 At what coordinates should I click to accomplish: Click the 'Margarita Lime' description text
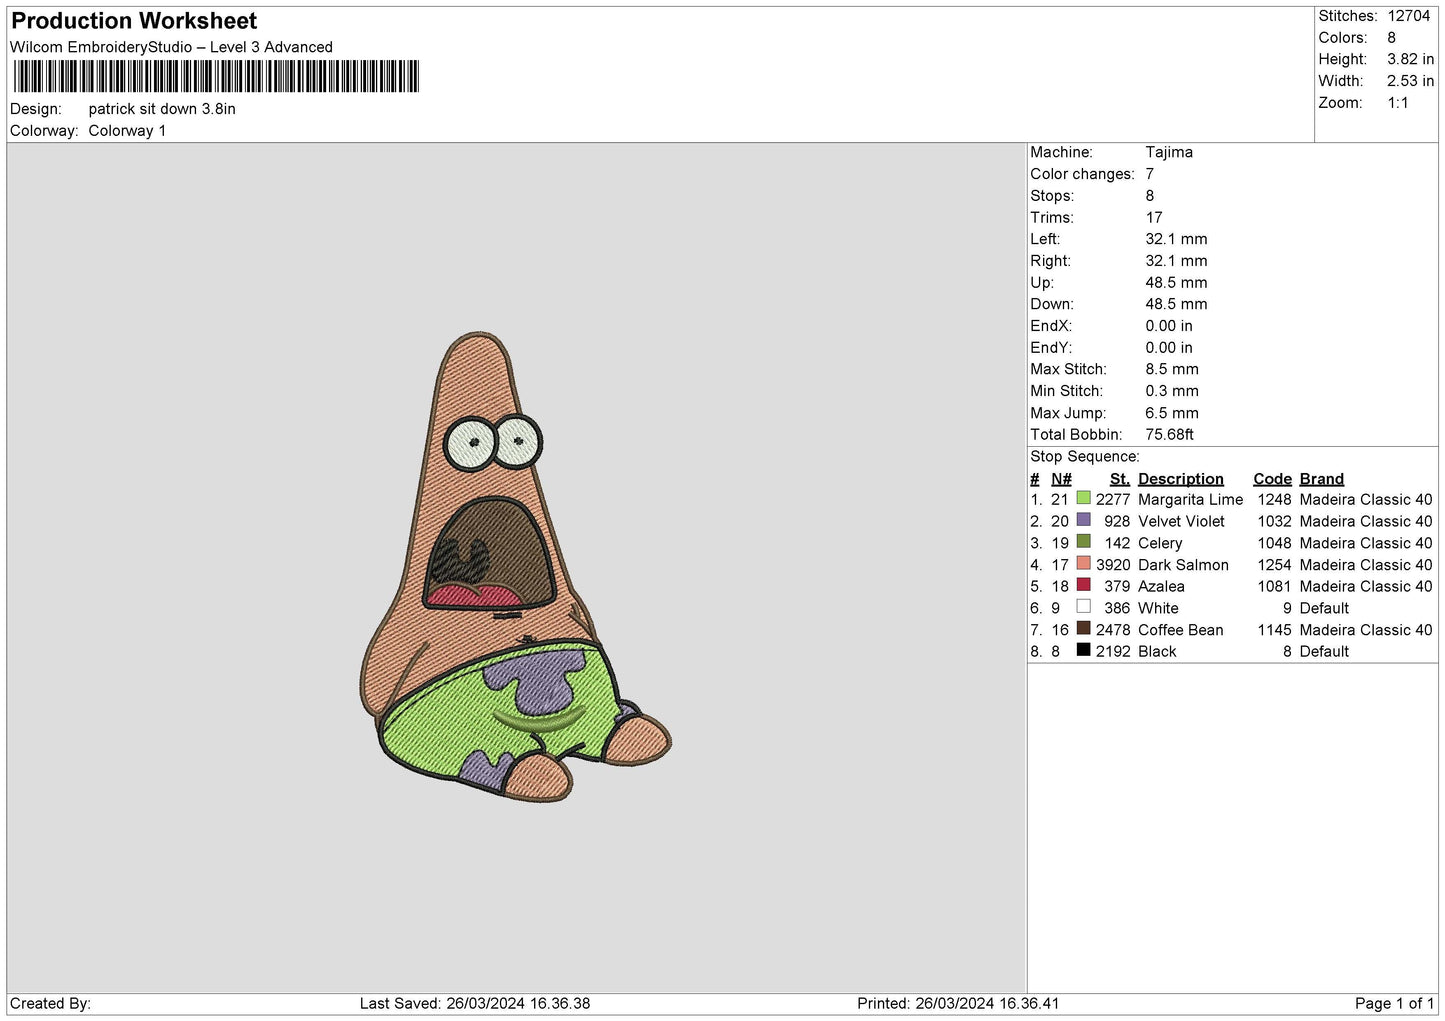point(1191,500)
